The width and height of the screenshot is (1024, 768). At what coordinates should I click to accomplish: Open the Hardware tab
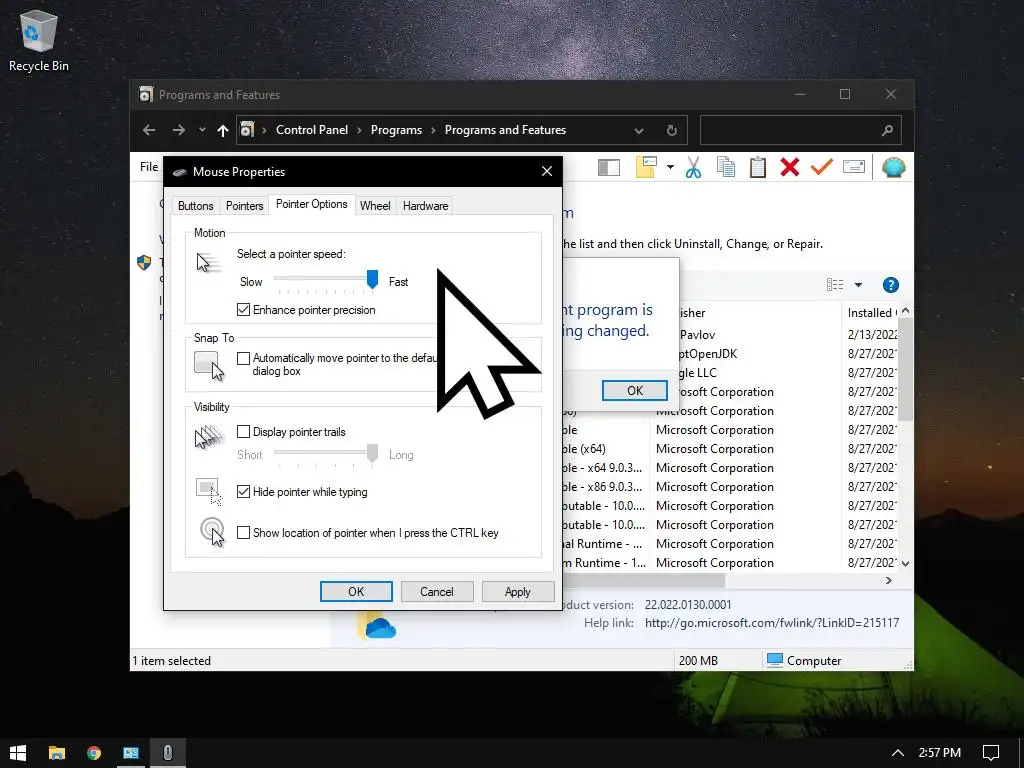pyautogui.click(x=425, y=206)
